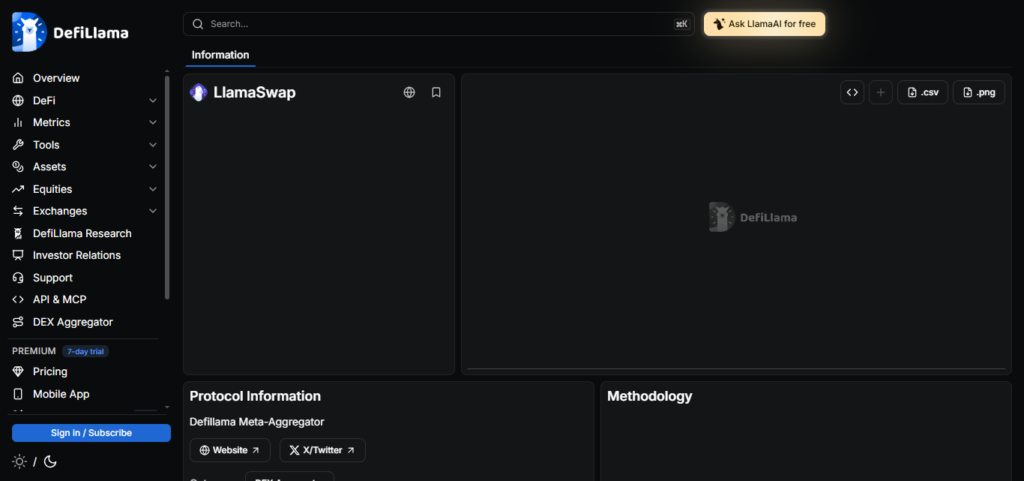Open the X/Twitter link

point(323,450)
